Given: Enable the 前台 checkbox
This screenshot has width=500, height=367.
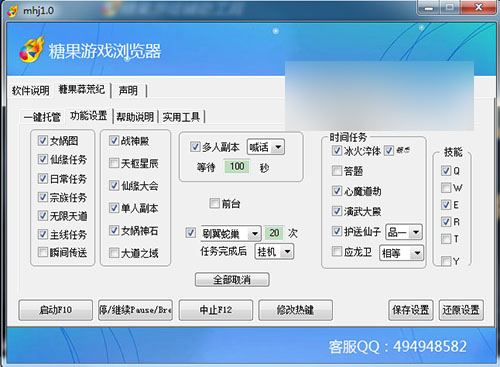Looking at the screenshot, I should (214, 203).
